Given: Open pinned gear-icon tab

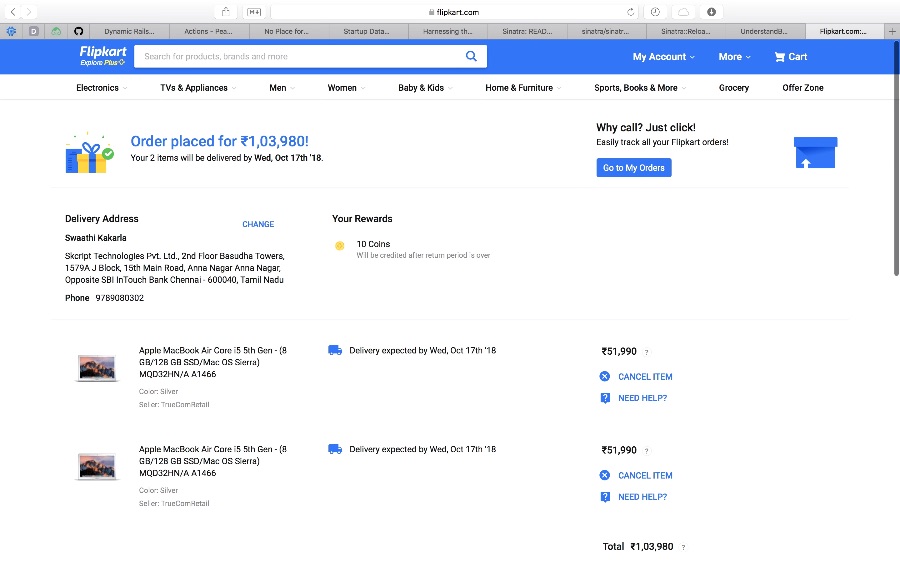Looking at the screenshot, I should click(x=11, y=32).
